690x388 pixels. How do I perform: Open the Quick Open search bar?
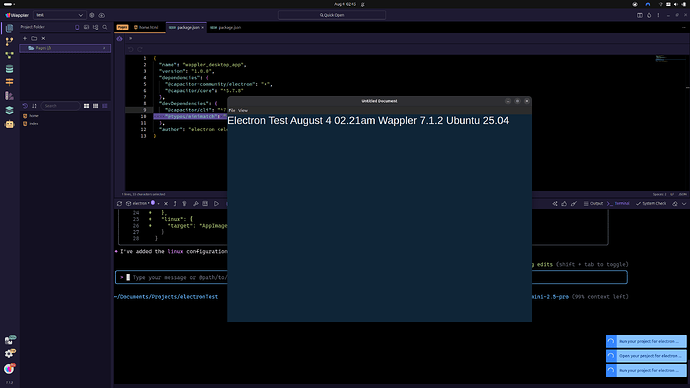click(332, 15)
